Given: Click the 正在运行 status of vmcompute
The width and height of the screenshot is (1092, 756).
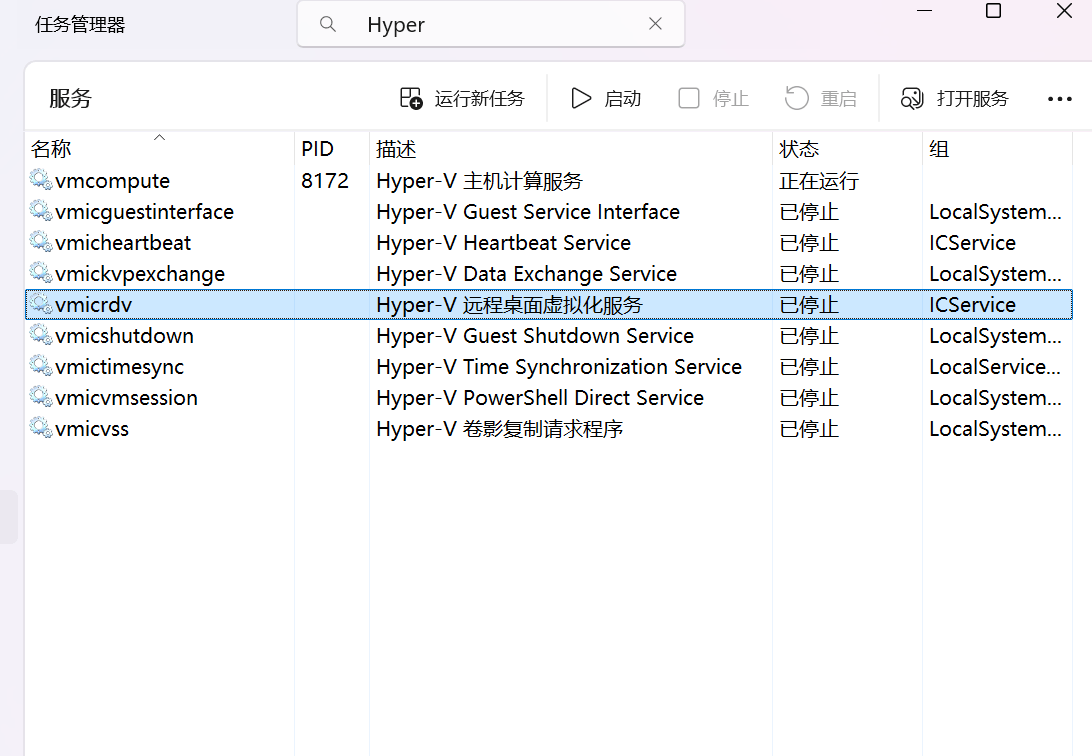Looking at the screenshot, I should [819, 181].
